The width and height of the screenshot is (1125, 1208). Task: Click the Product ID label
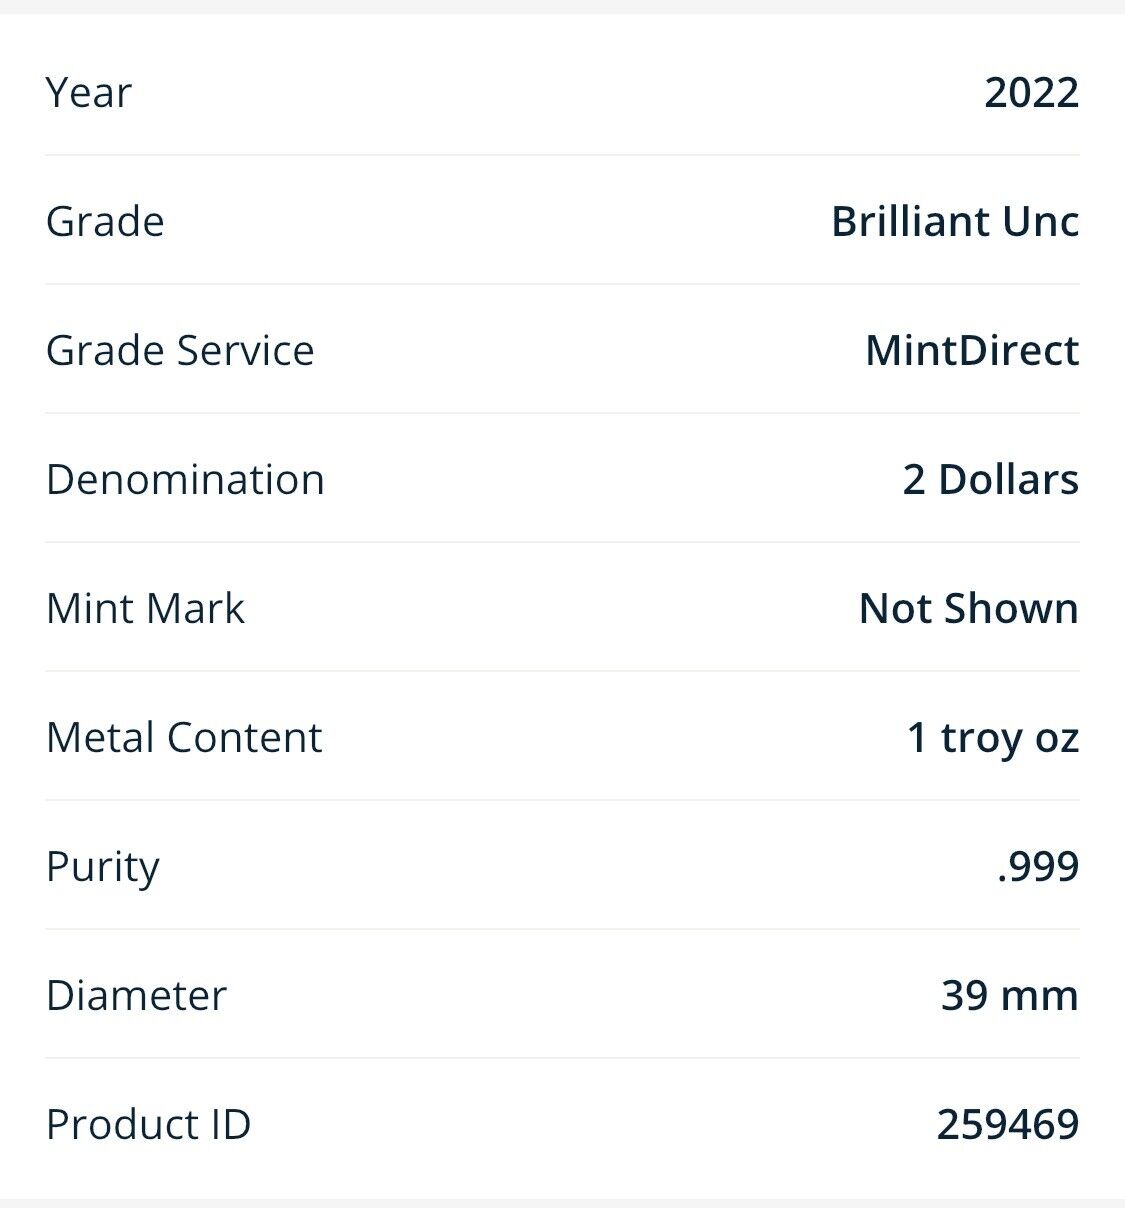click(x=148, y=1124)
